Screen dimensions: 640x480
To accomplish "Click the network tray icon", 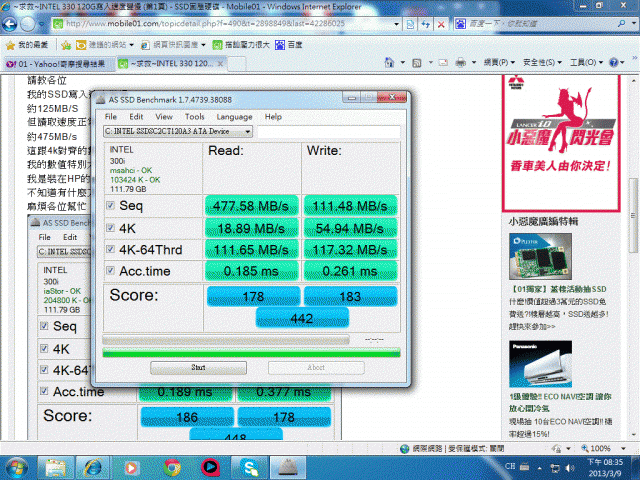I will pyautogui.click(x=555, y=468).
